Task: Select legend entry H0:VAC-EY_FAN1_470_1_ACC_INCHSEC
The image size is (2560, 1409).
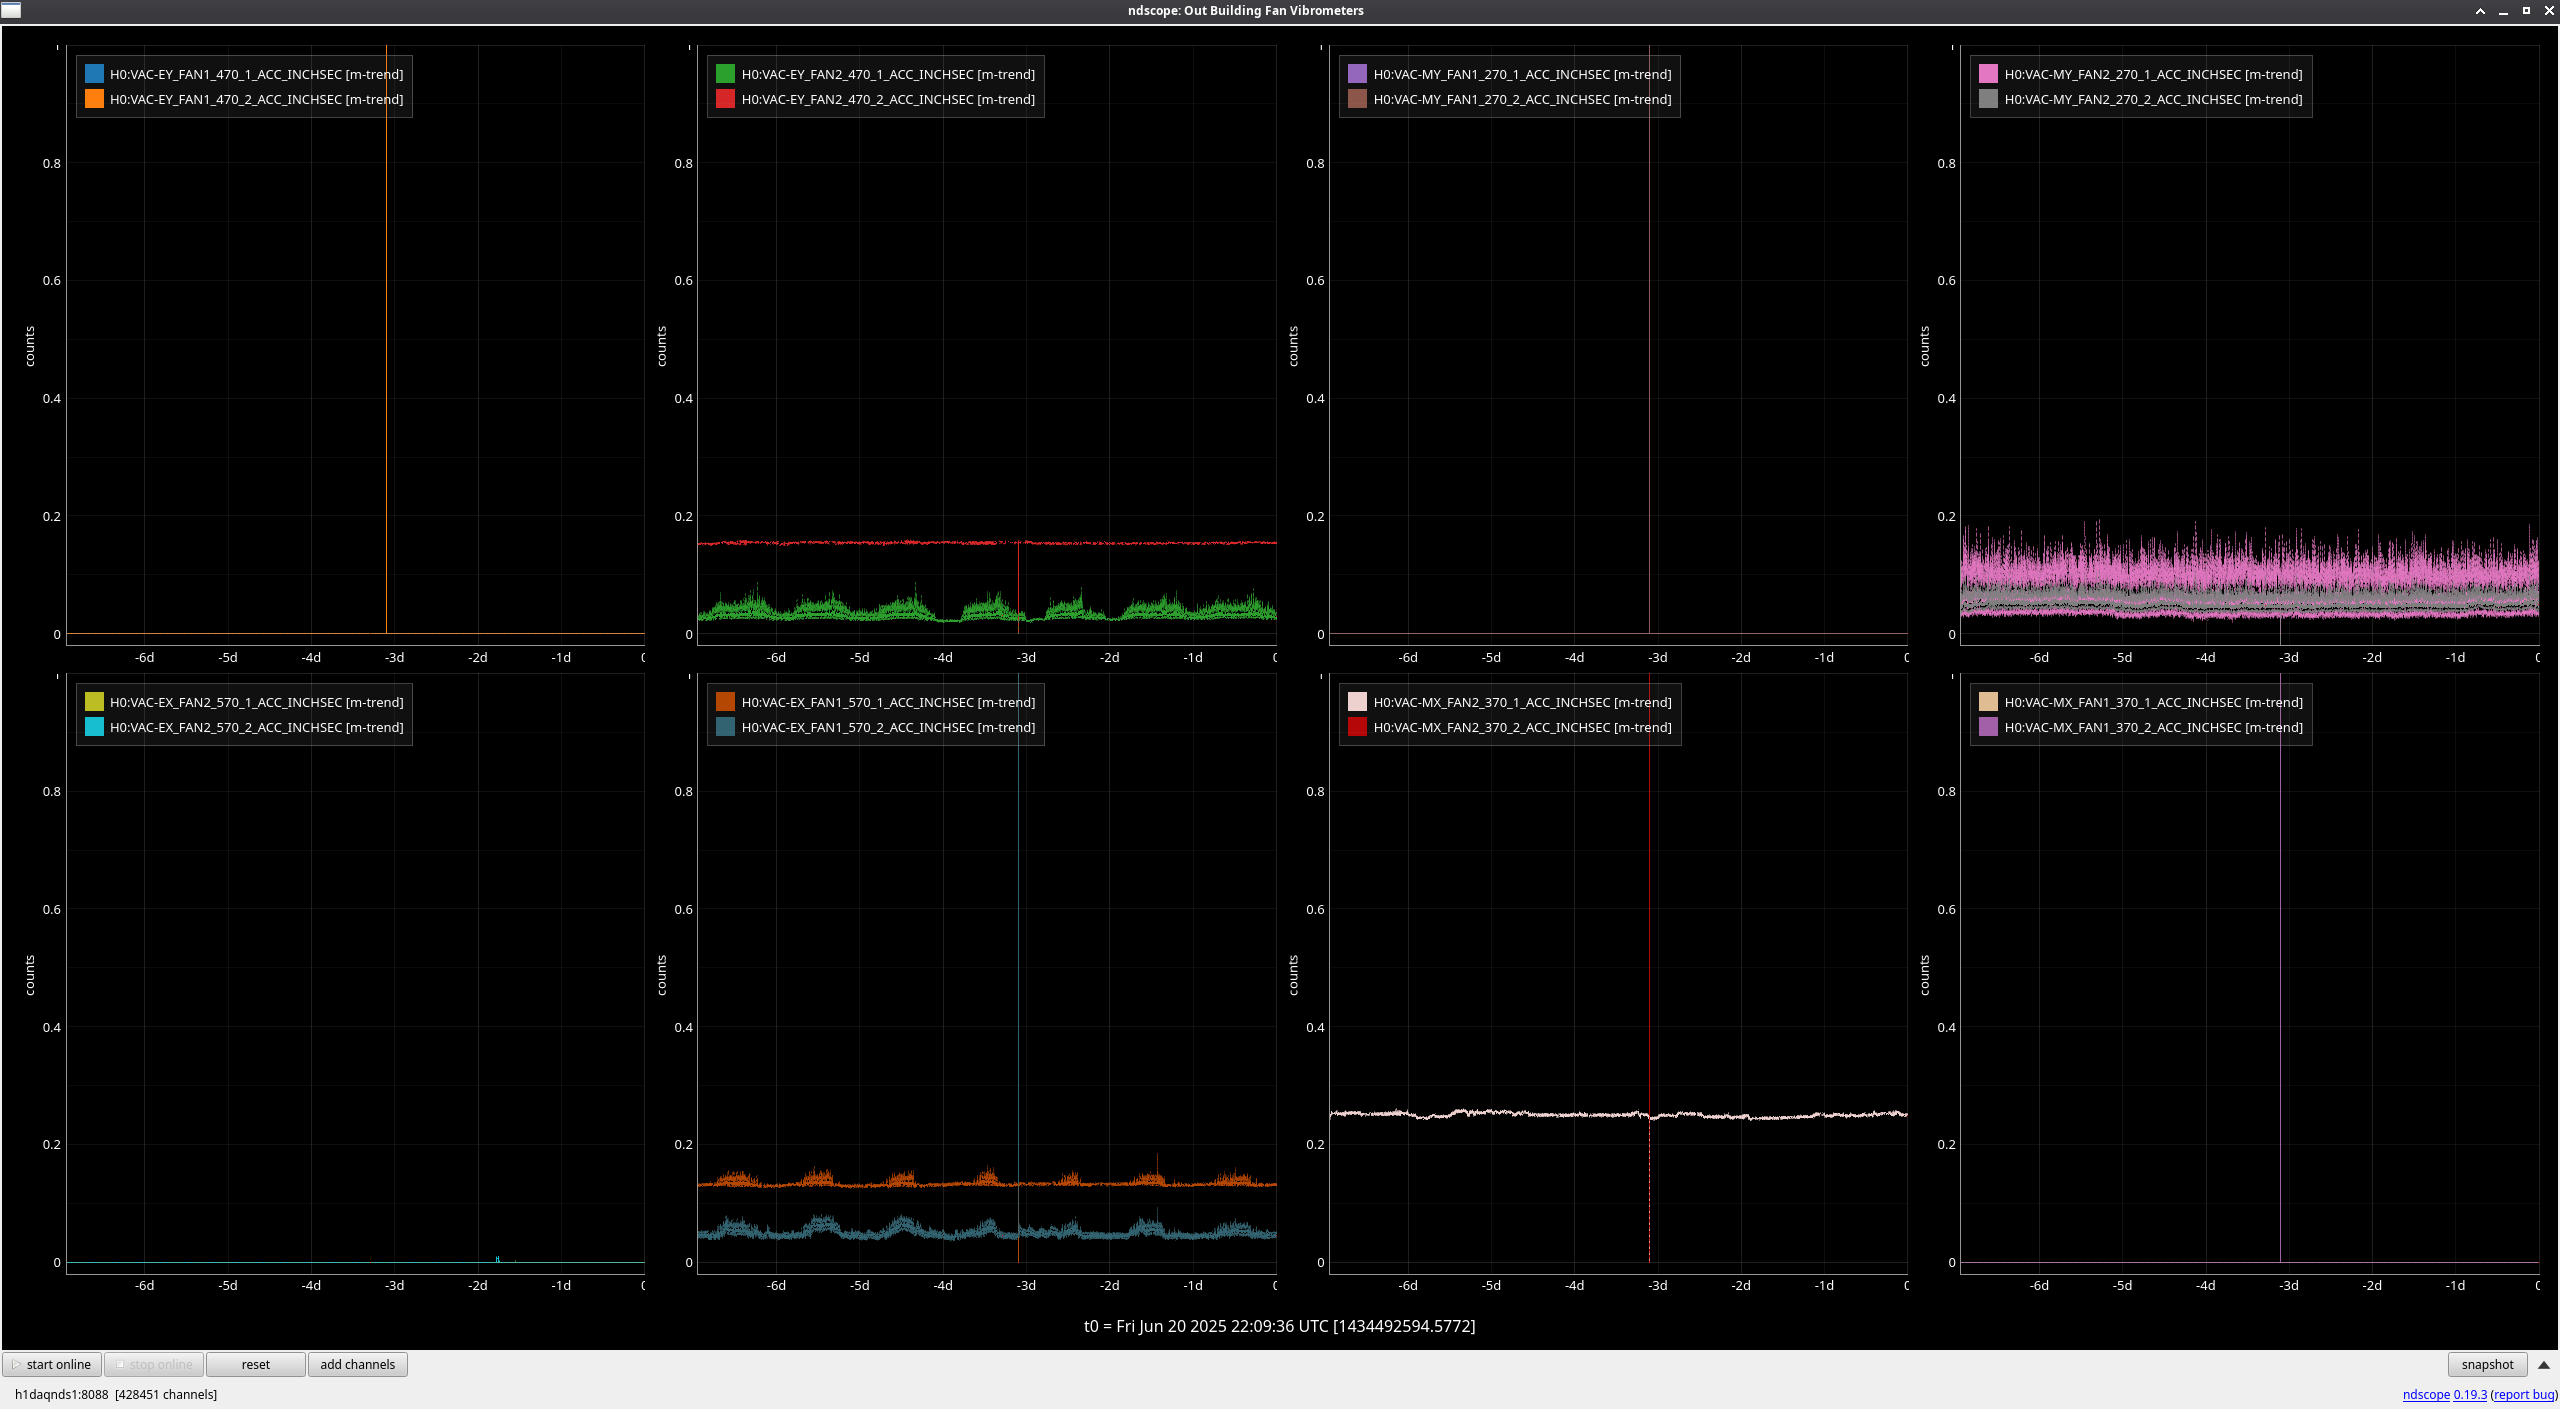Action: (257, 74)
